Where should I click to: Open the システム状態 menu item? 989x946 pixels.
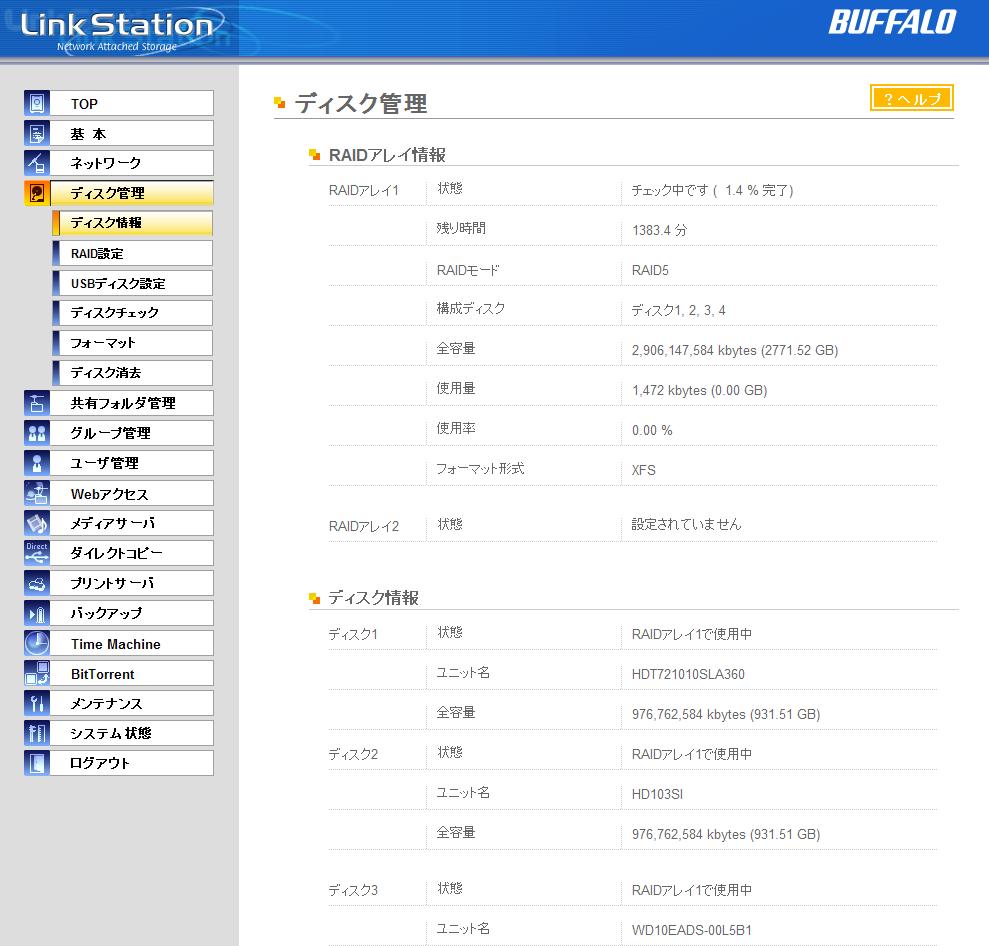[x=132, y=733]
